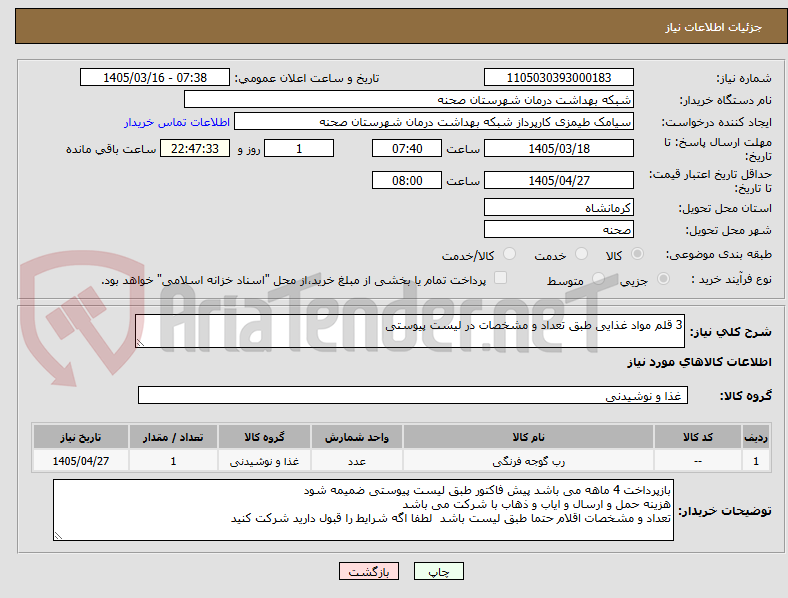Click the کد کالا column header
Image resolution: width=788 pixels, height=598 pixels.
pos(698,437)
